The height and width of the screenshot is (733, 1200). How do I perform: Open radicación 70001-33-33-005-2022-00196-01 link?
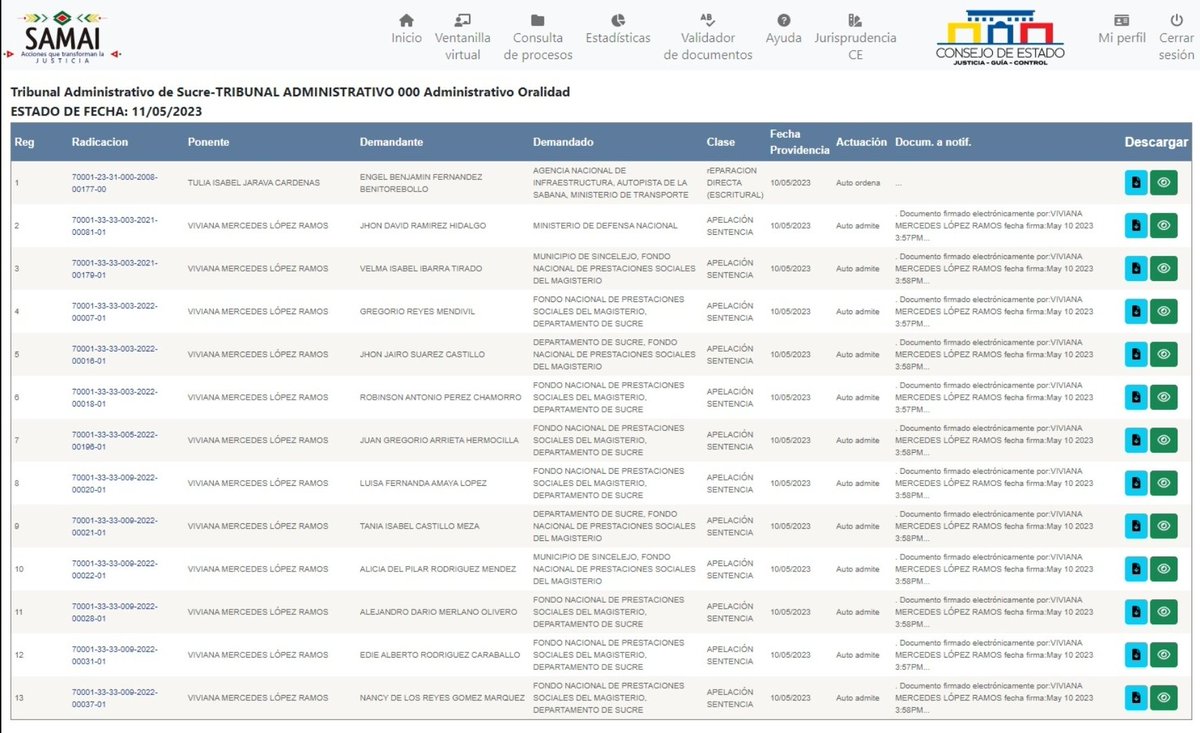[x=115, y=440]
